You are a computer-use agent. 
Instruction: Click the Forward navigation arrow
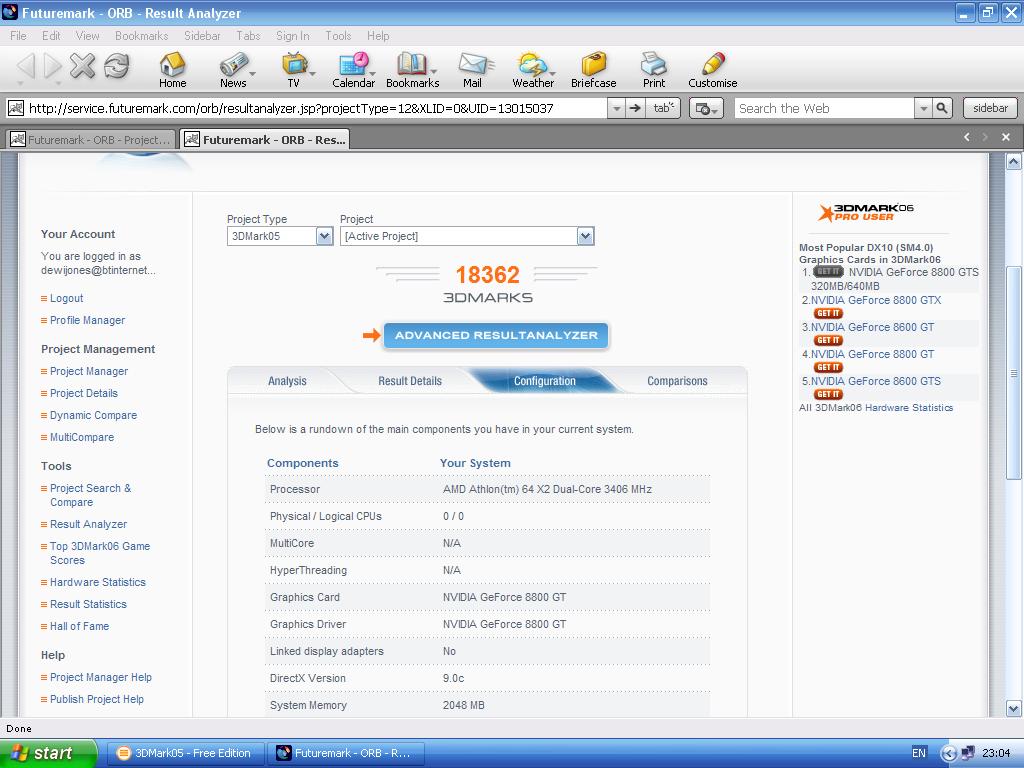click(53, 65)
